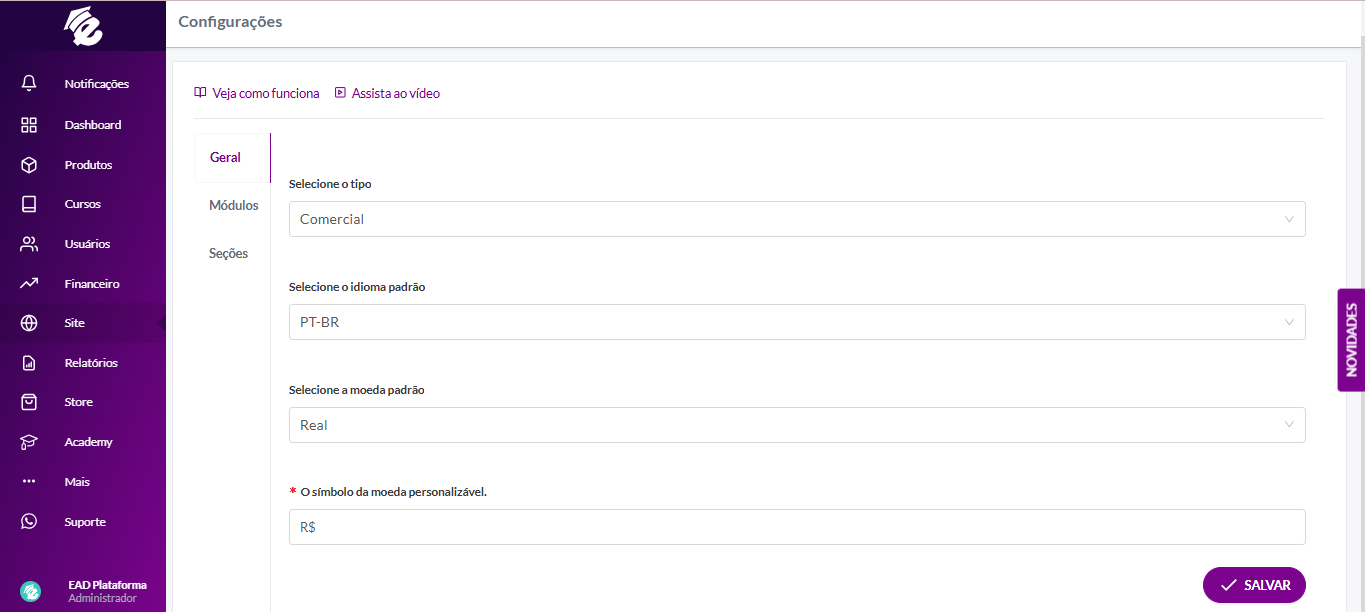Click the Configurações page title

coord(230,22)
